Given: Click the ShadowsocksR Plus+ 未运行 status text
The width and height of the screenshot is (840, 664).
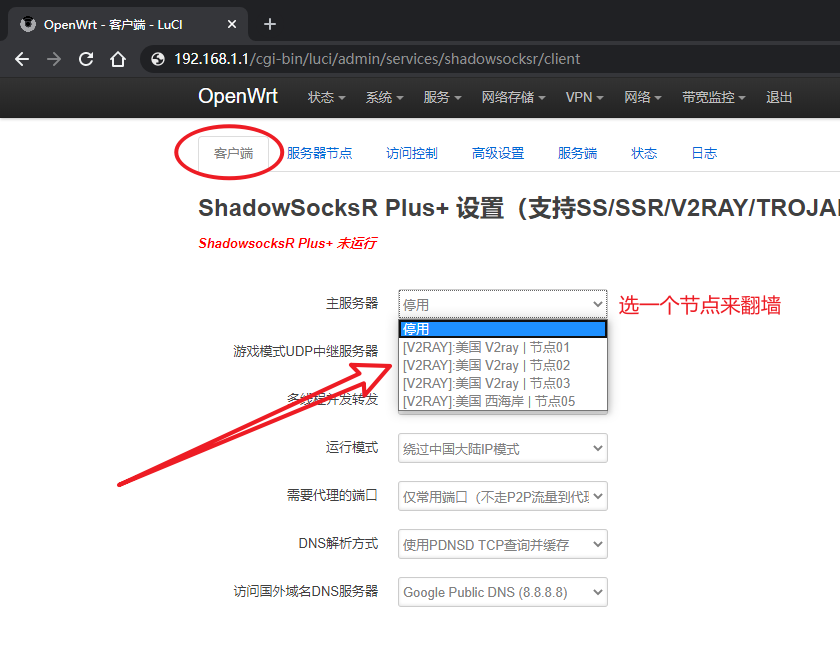Looking at the screenshot, I should pos(288,243).
